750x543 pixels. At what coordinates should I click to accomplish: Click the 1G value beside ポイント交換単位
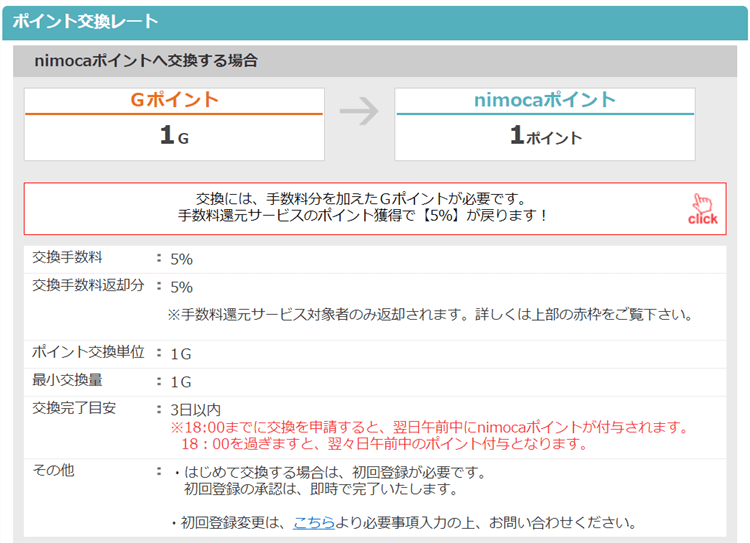[x=181, y=354]
